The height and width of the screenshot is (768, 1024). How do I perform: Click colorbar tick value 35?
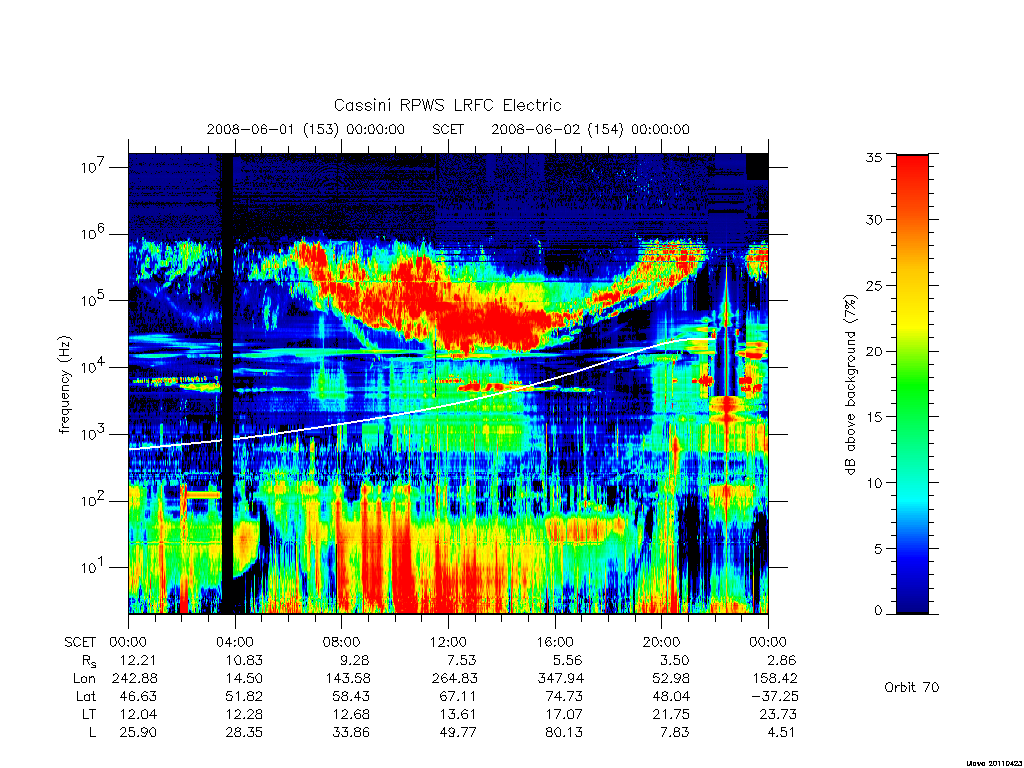point(874,157)
